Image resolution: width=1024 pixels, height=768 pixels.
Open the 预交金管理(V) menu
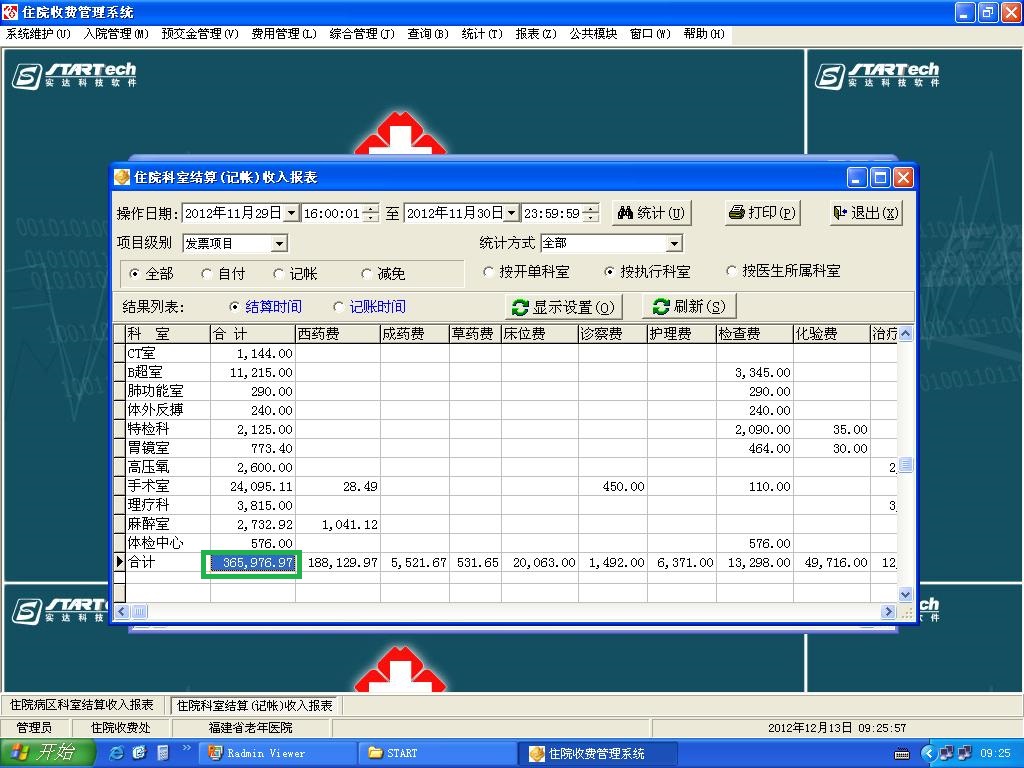[x=200, y=34]
